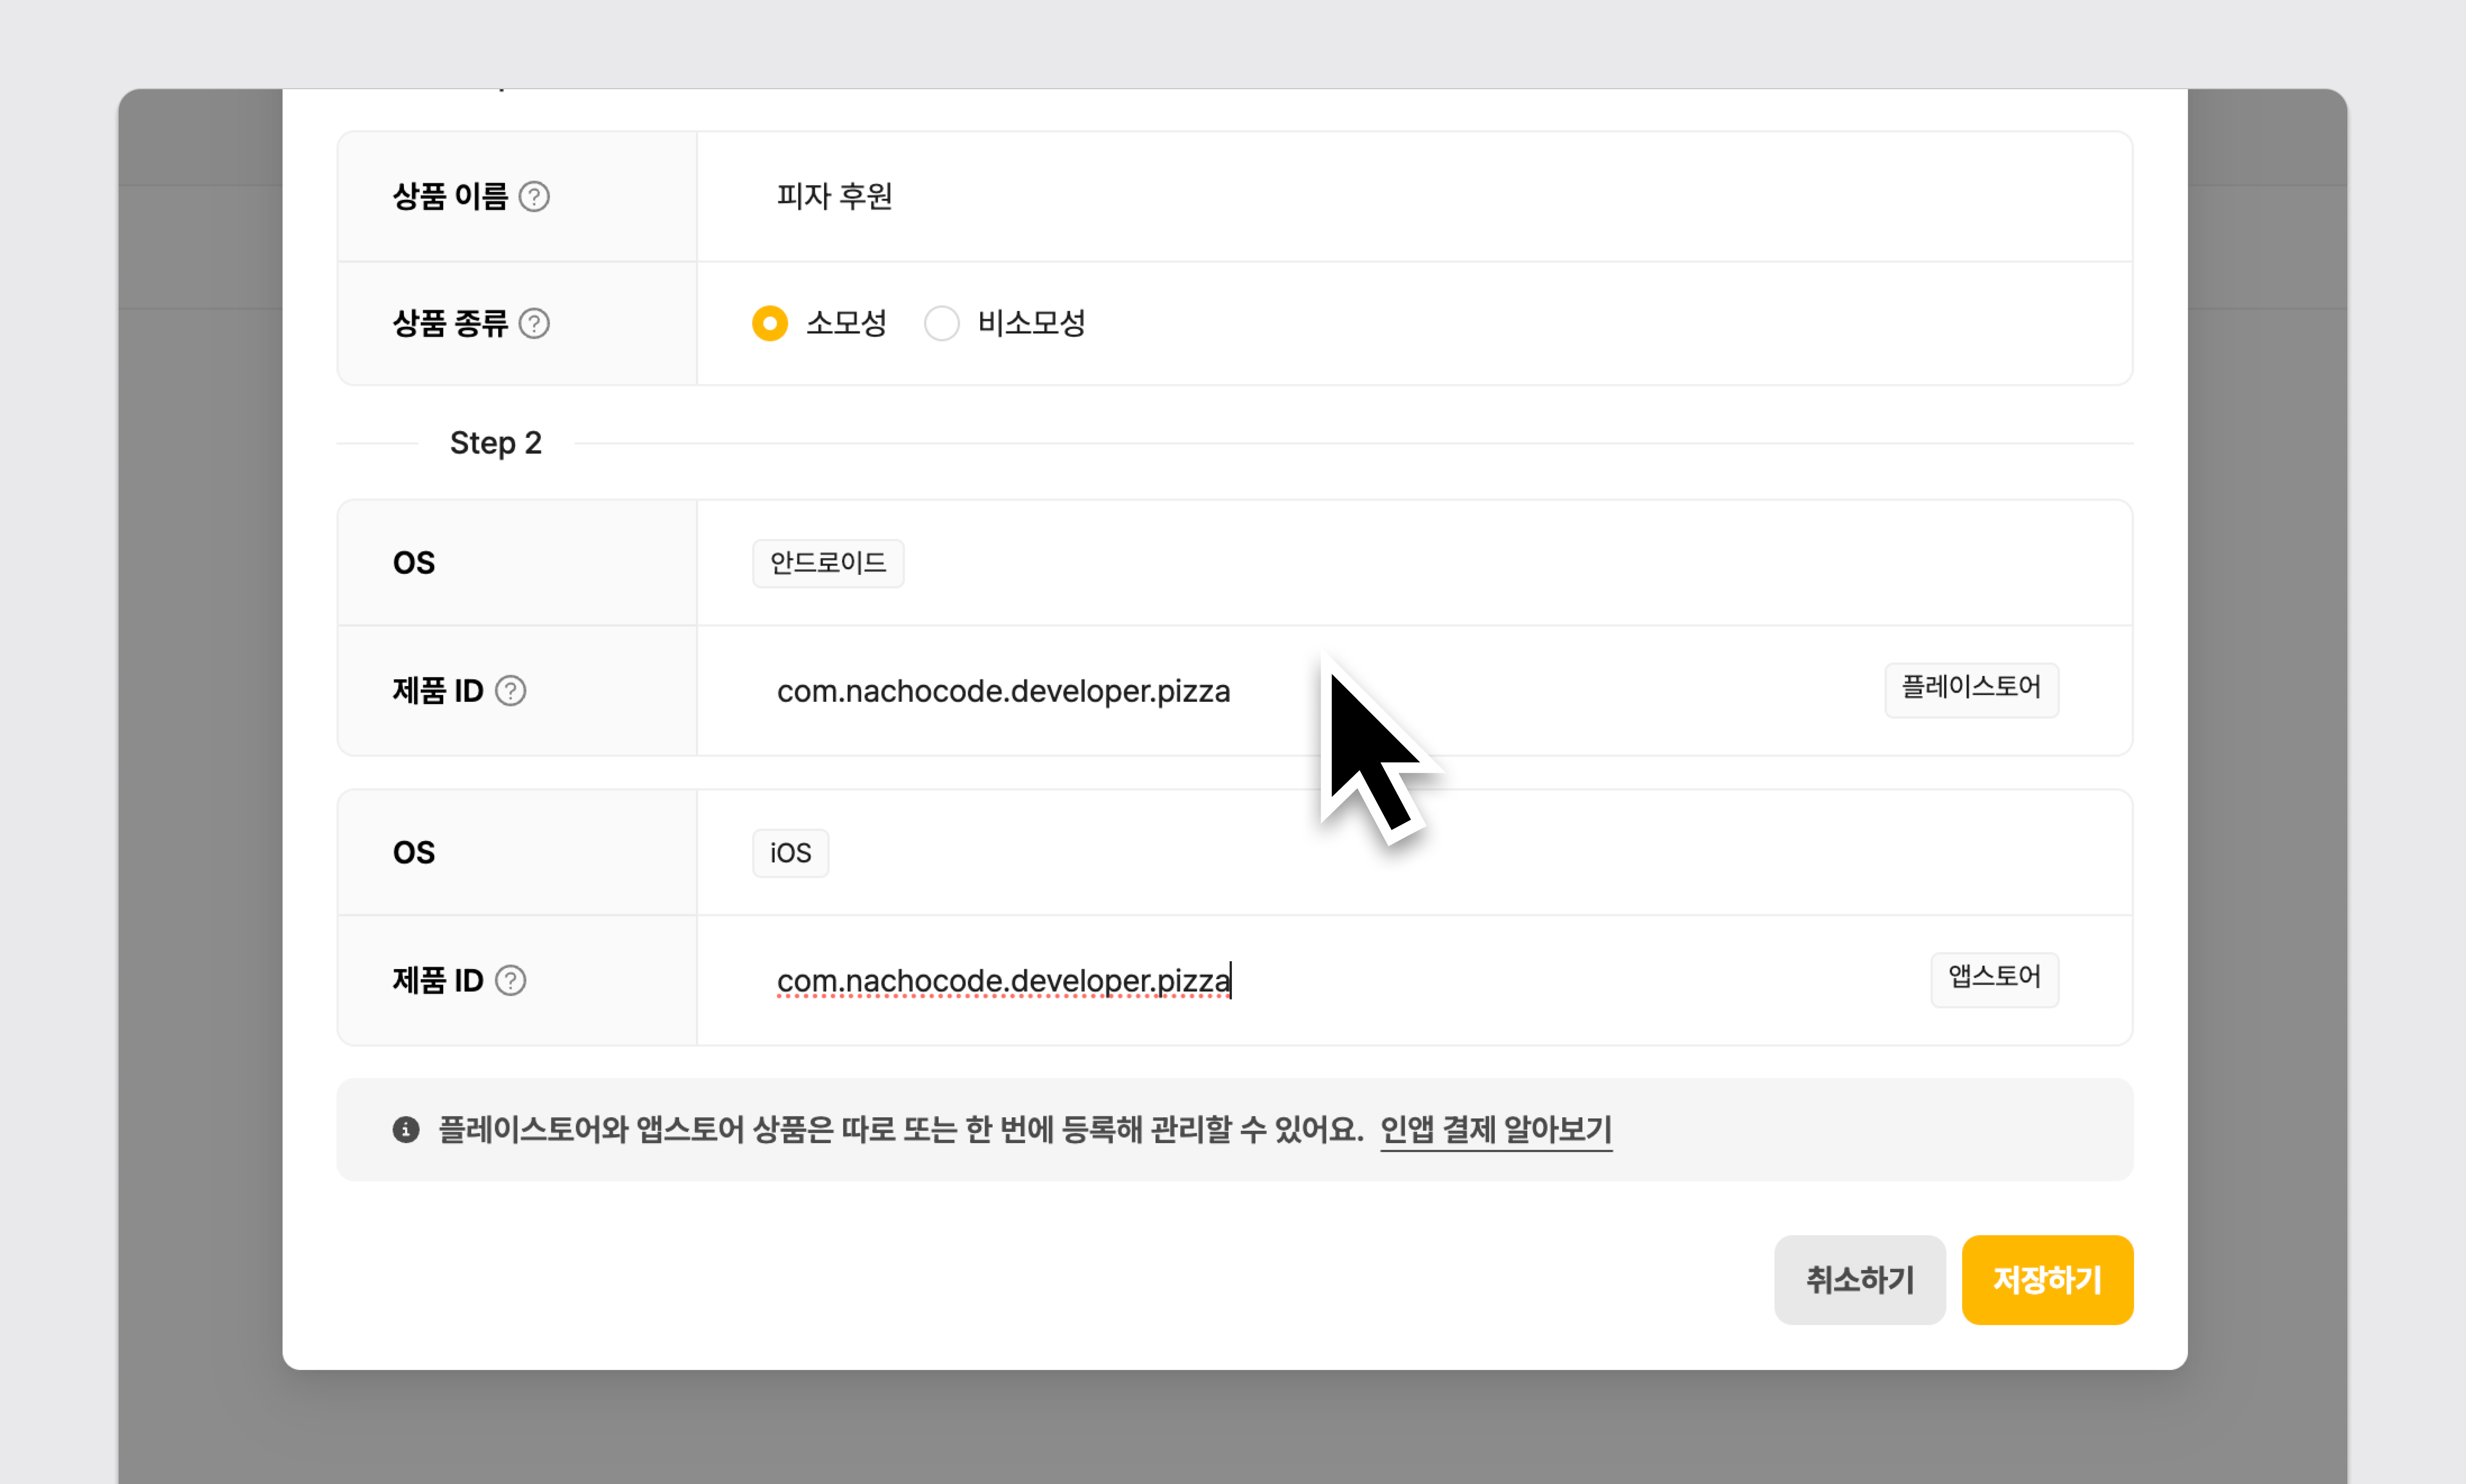2466x1484 pixels.
Task: Click the Android 제품 ID input field
Action: point(1003,691)
